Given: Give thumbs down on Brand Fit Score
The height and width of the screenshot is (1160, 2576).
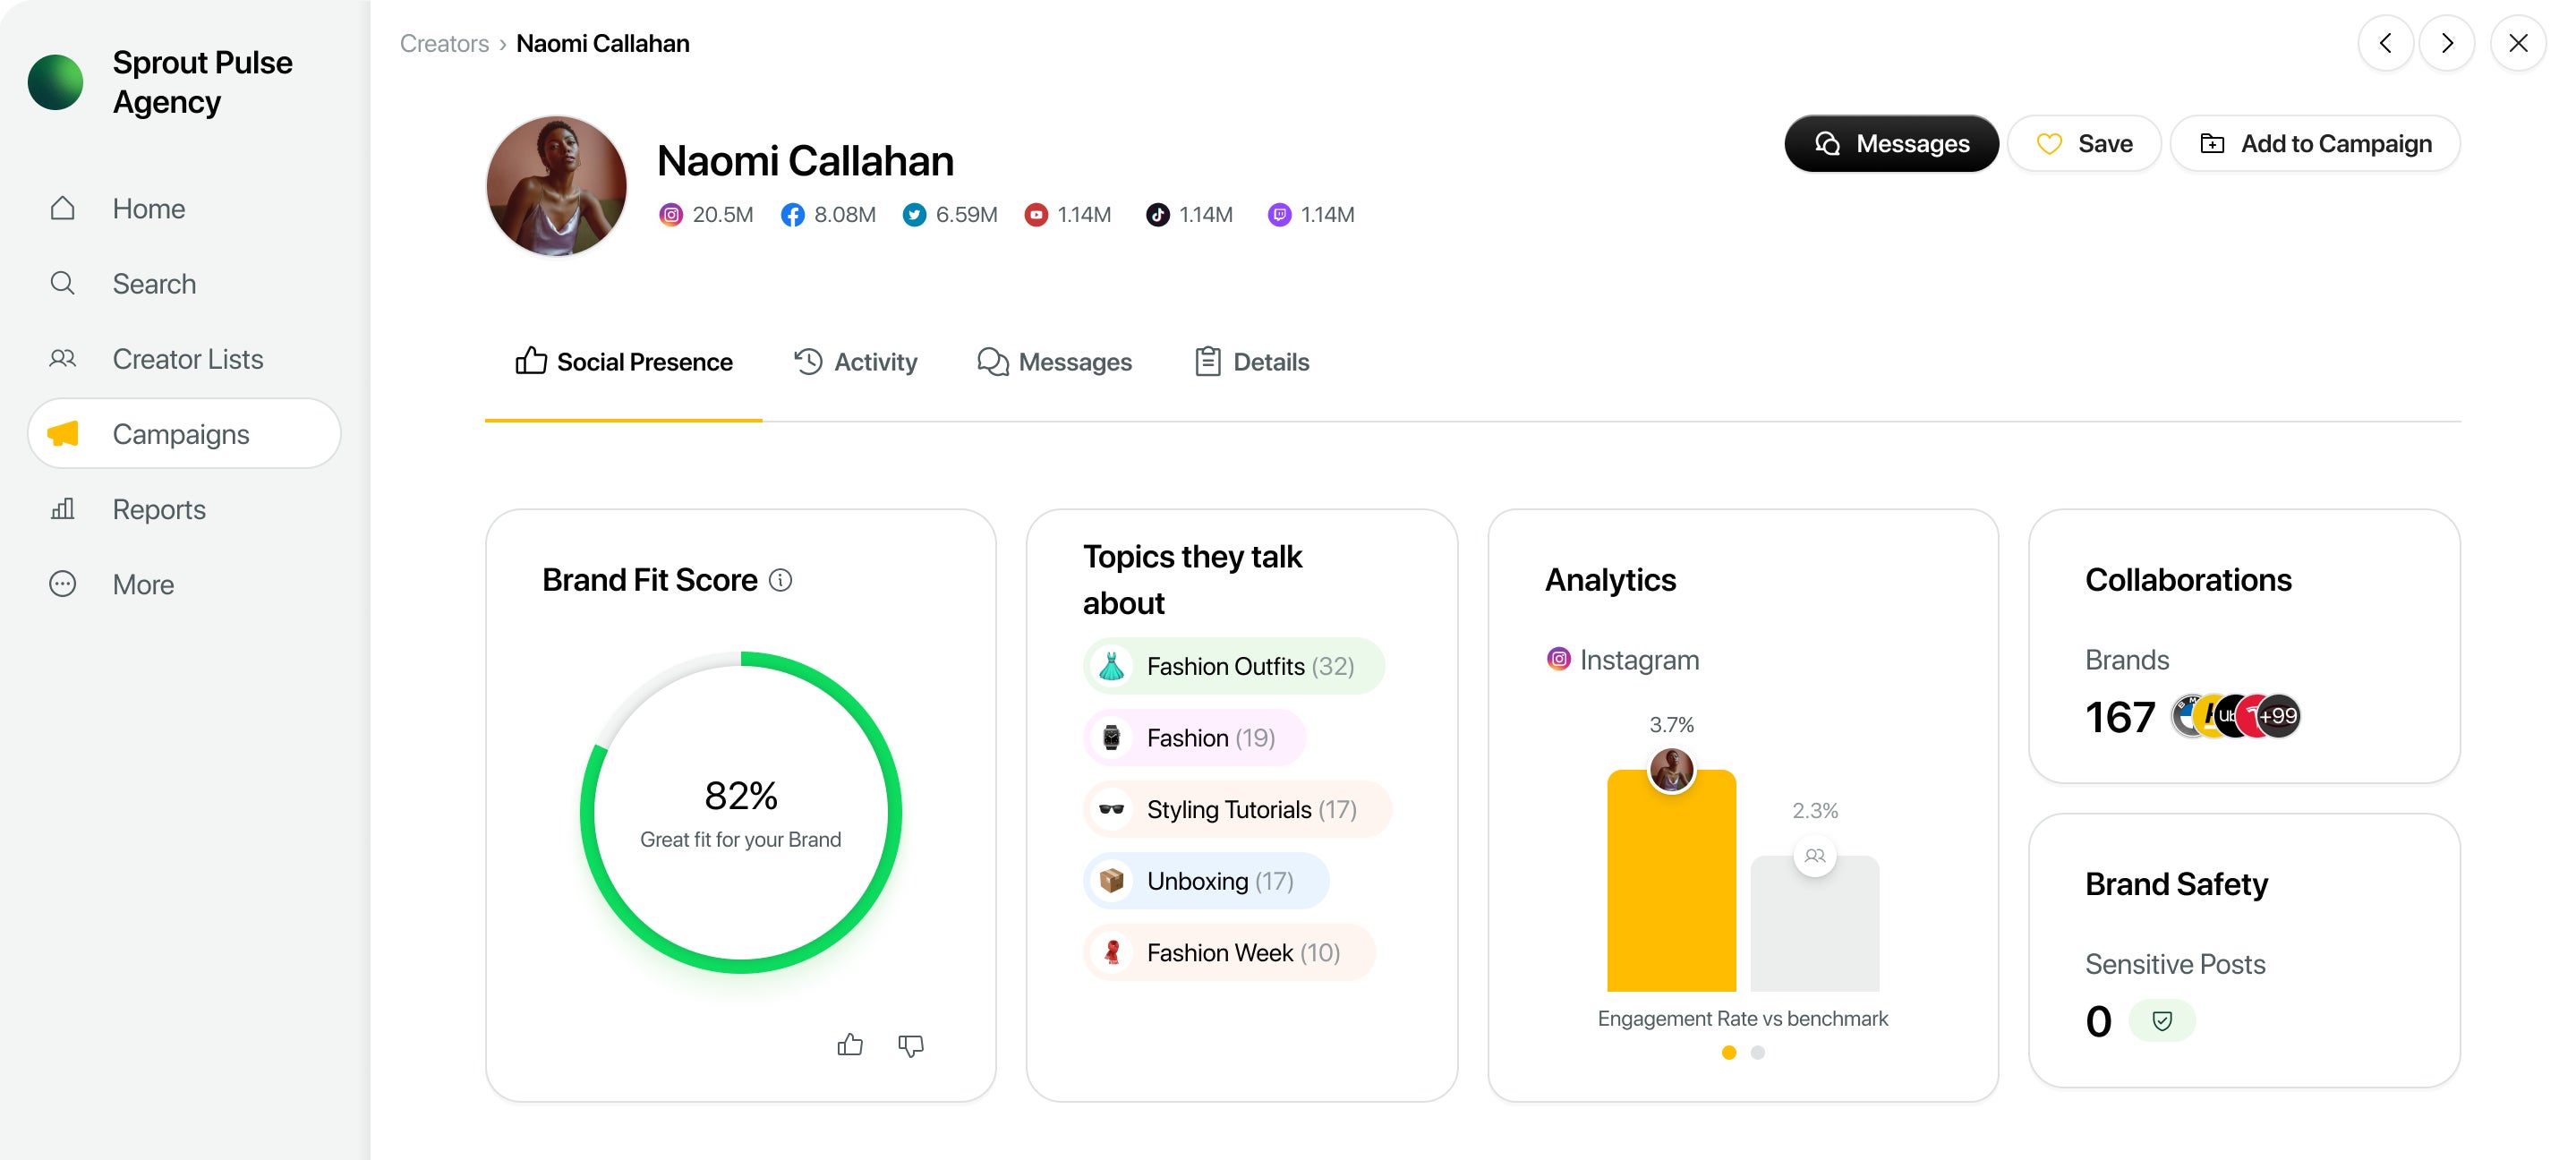Looking at the screenshot, I should [910, 1045].
